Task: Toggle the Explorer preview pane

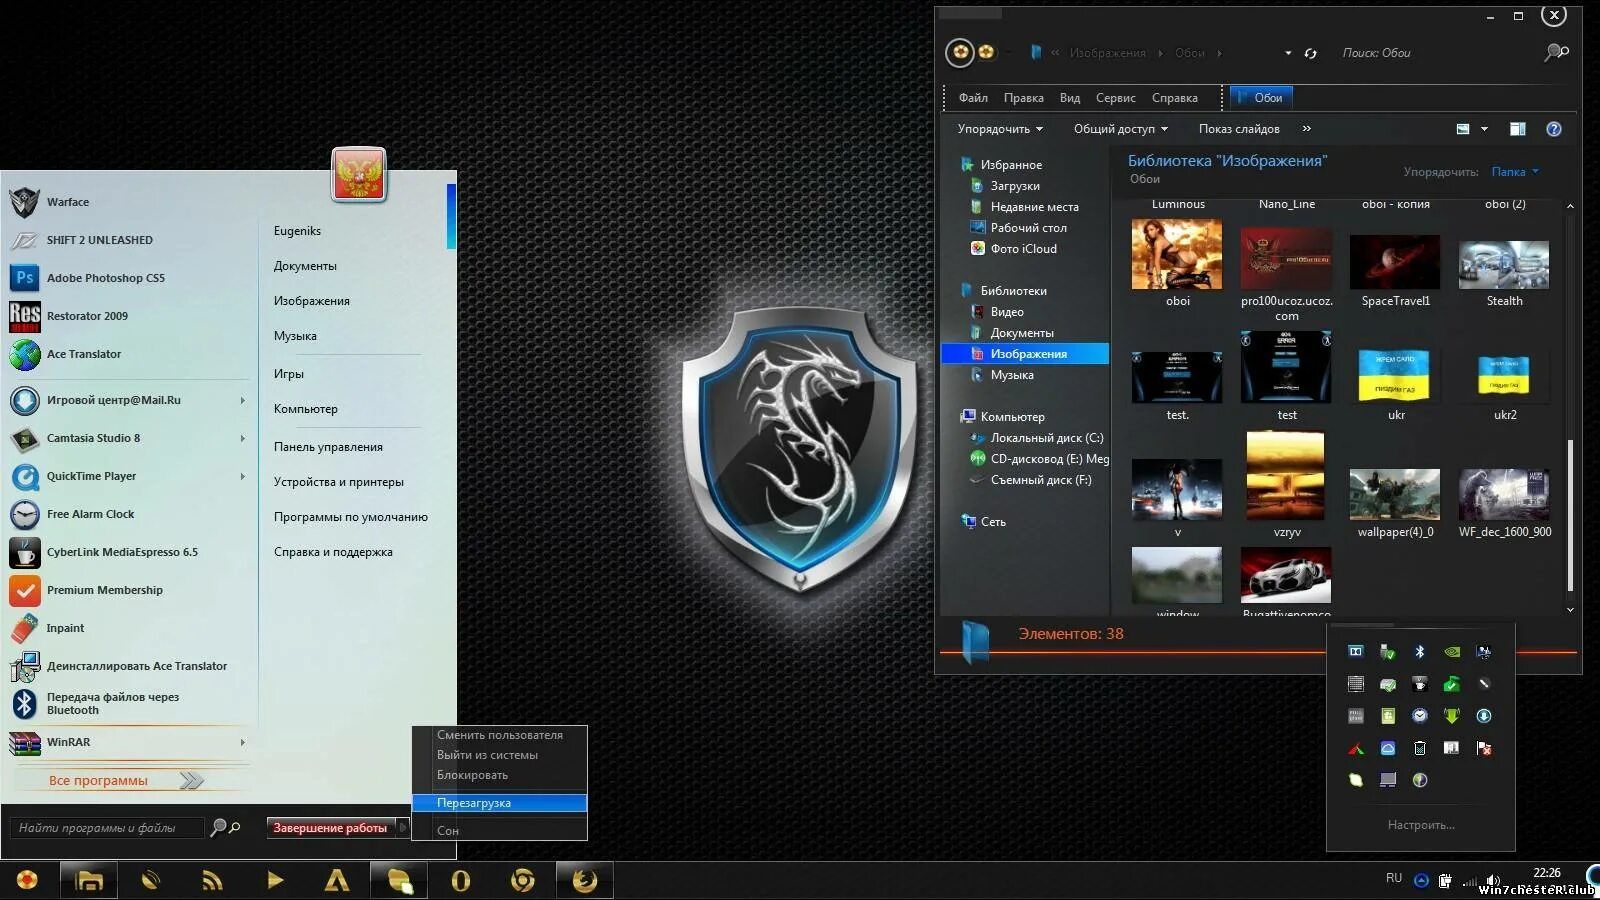Action: pyautogui.click(x=1518, y=128)
